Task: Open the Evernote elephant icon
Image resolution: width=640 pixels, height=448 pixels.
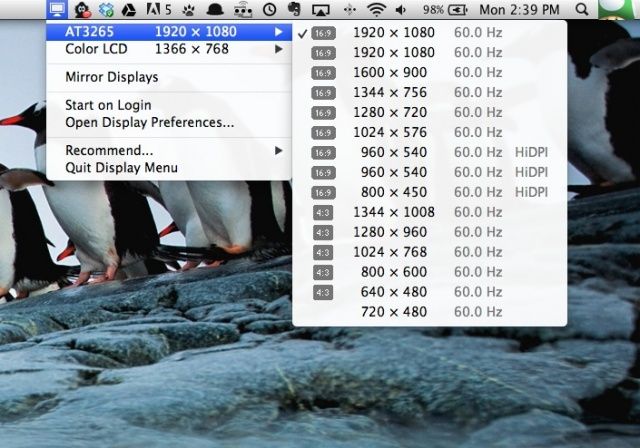Action: pyautogui.click(x=295, y=10)
